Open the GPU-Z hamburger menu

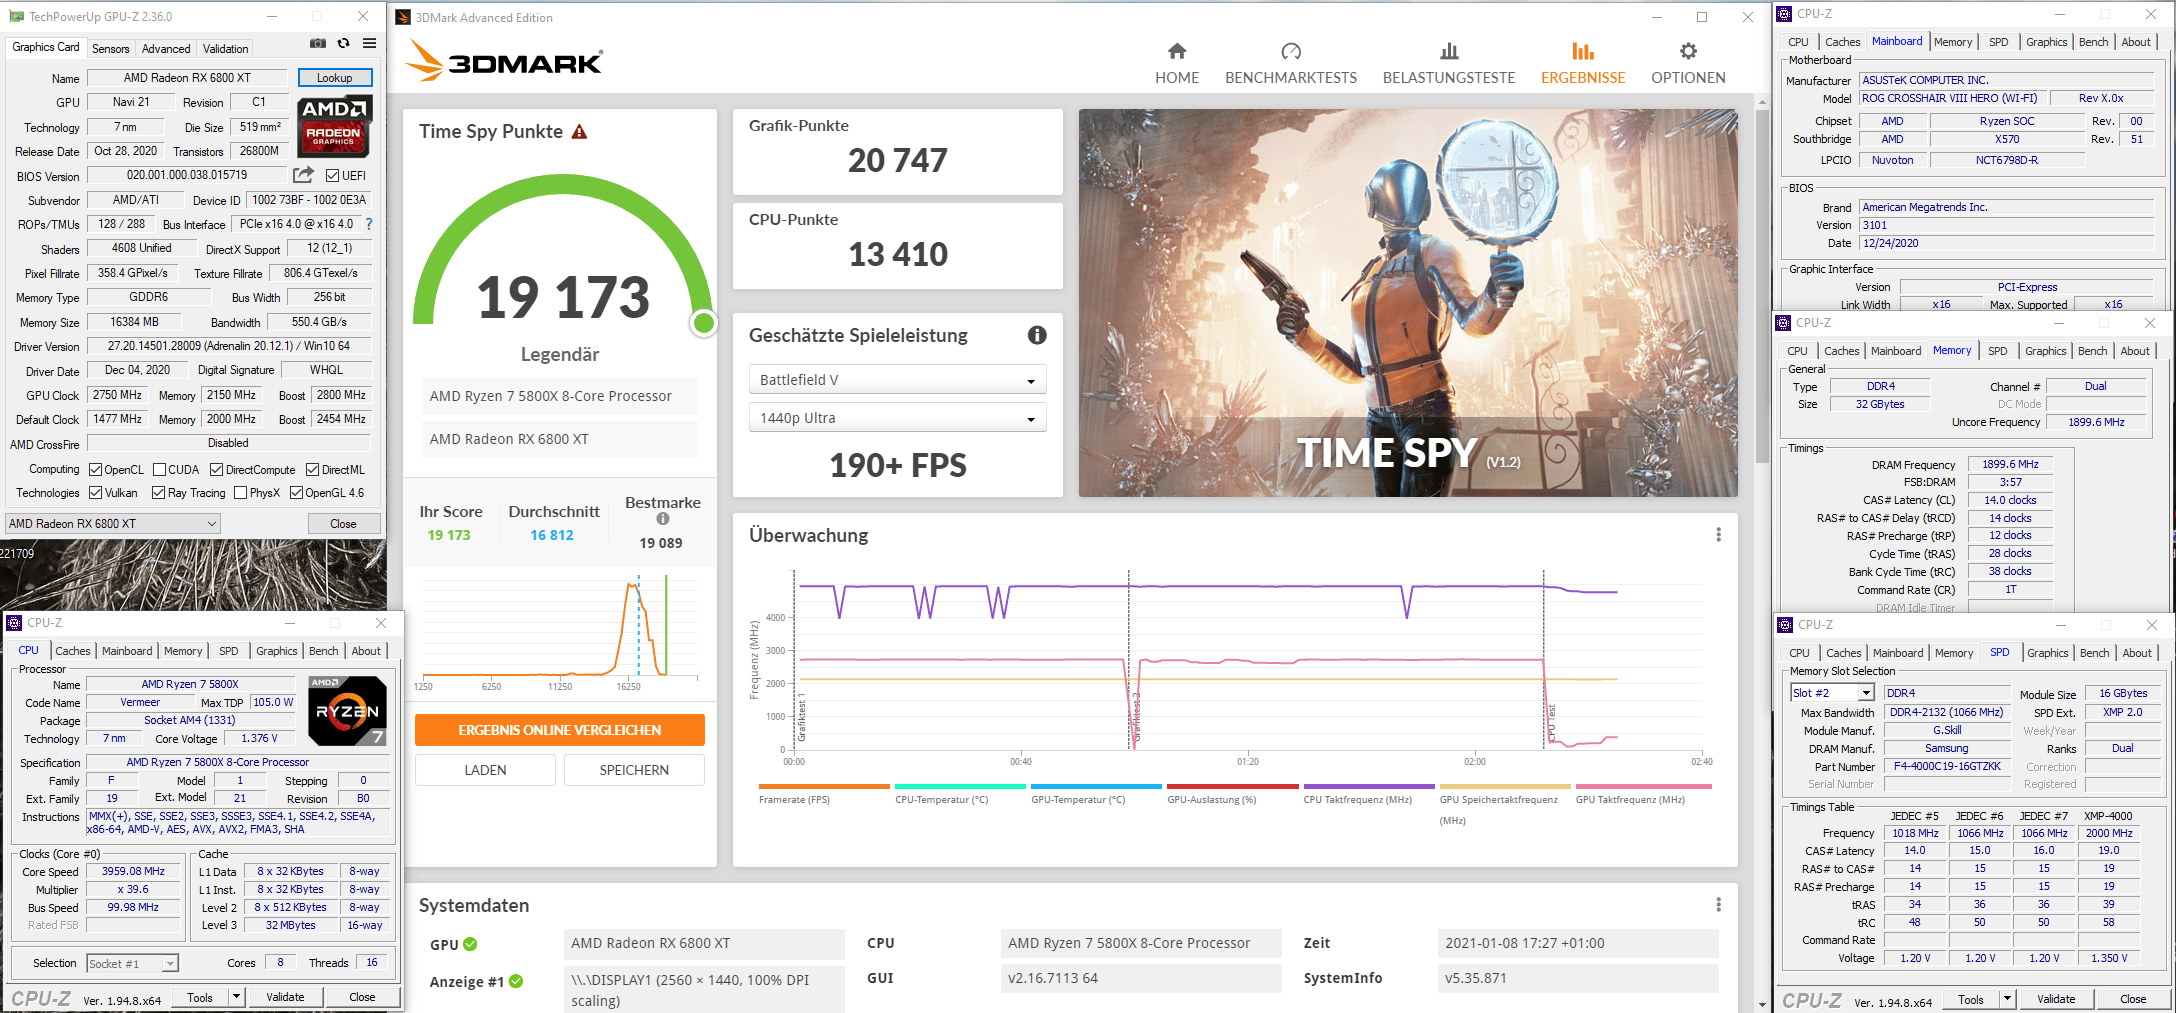click(x=369, y=43)
